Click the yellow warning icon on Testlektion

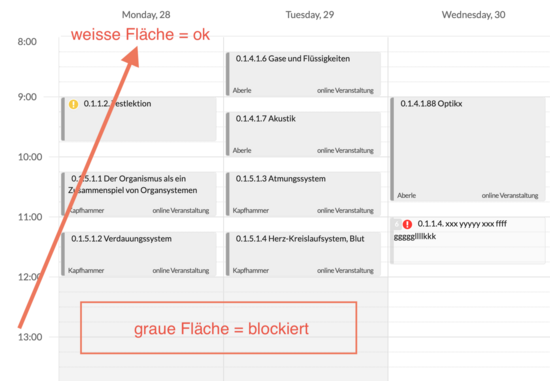coord(73,104)
